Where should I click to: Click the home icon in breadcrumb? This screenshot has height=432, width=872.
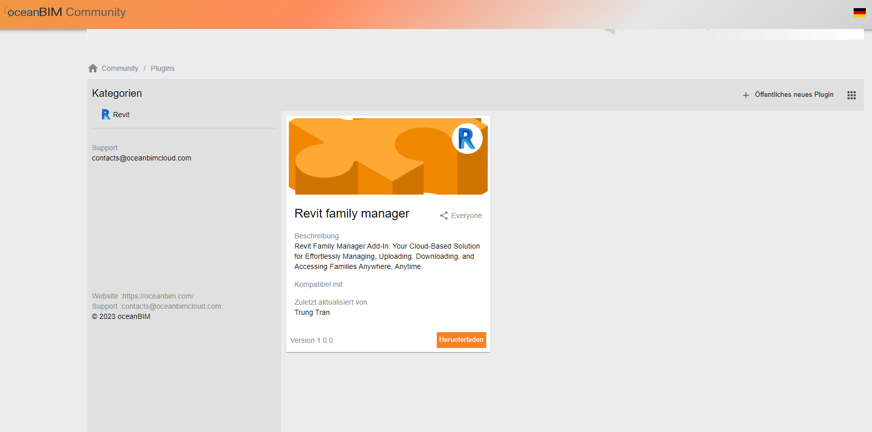coord(93,68)
